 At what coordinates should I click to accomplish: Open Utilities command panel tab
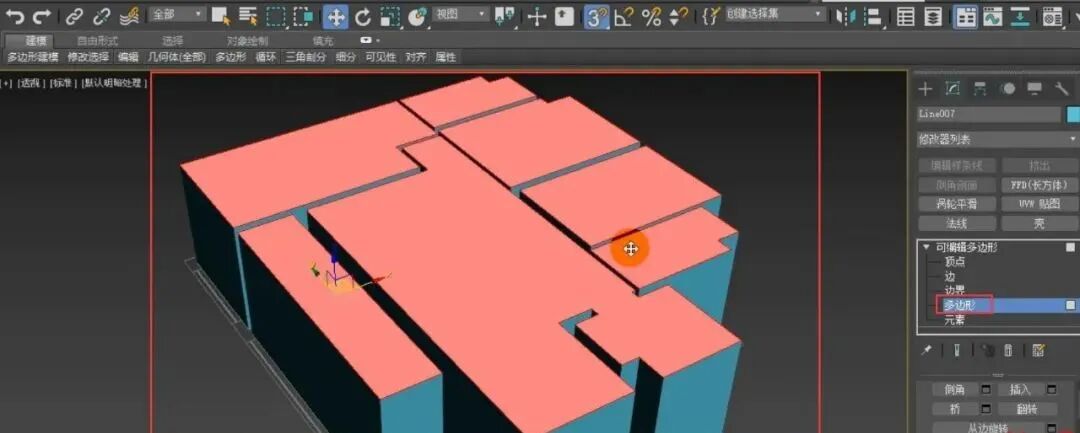coord(1061,89)
